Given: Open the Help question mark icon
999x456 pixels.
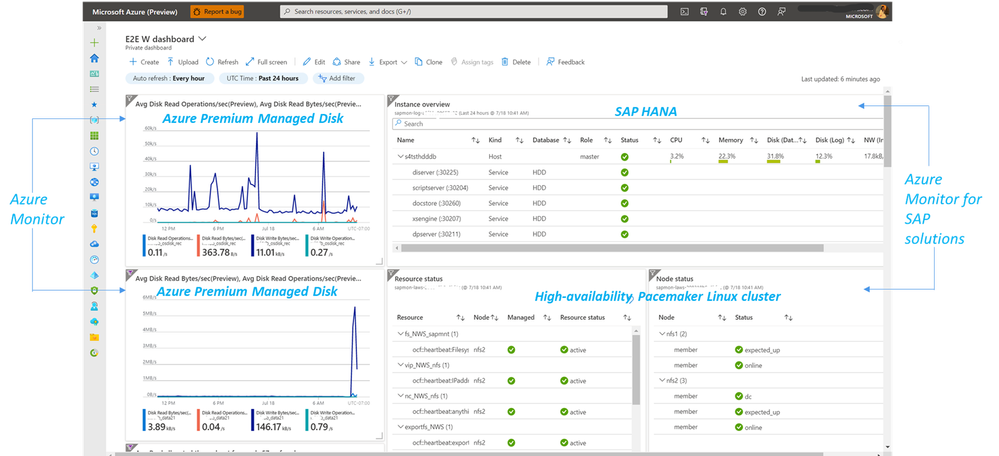Looking at the screenshot, I should [762, 11].
